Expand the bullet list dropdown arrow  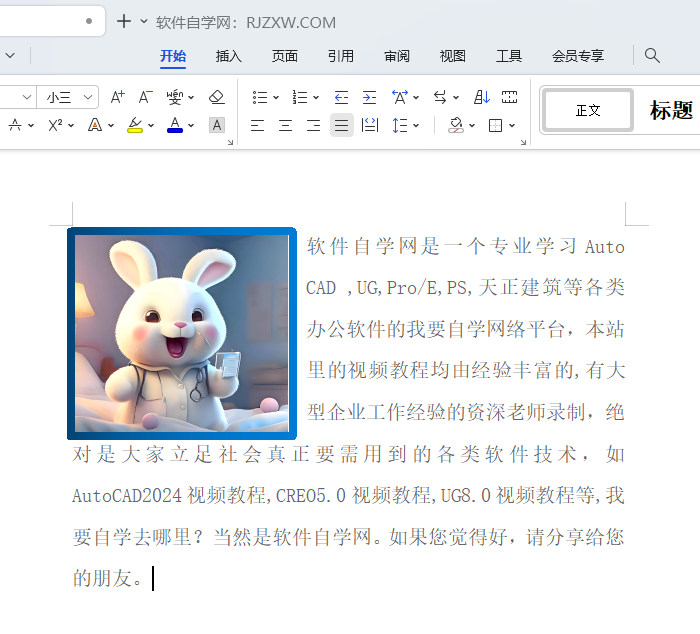click(x=274, y=98)
